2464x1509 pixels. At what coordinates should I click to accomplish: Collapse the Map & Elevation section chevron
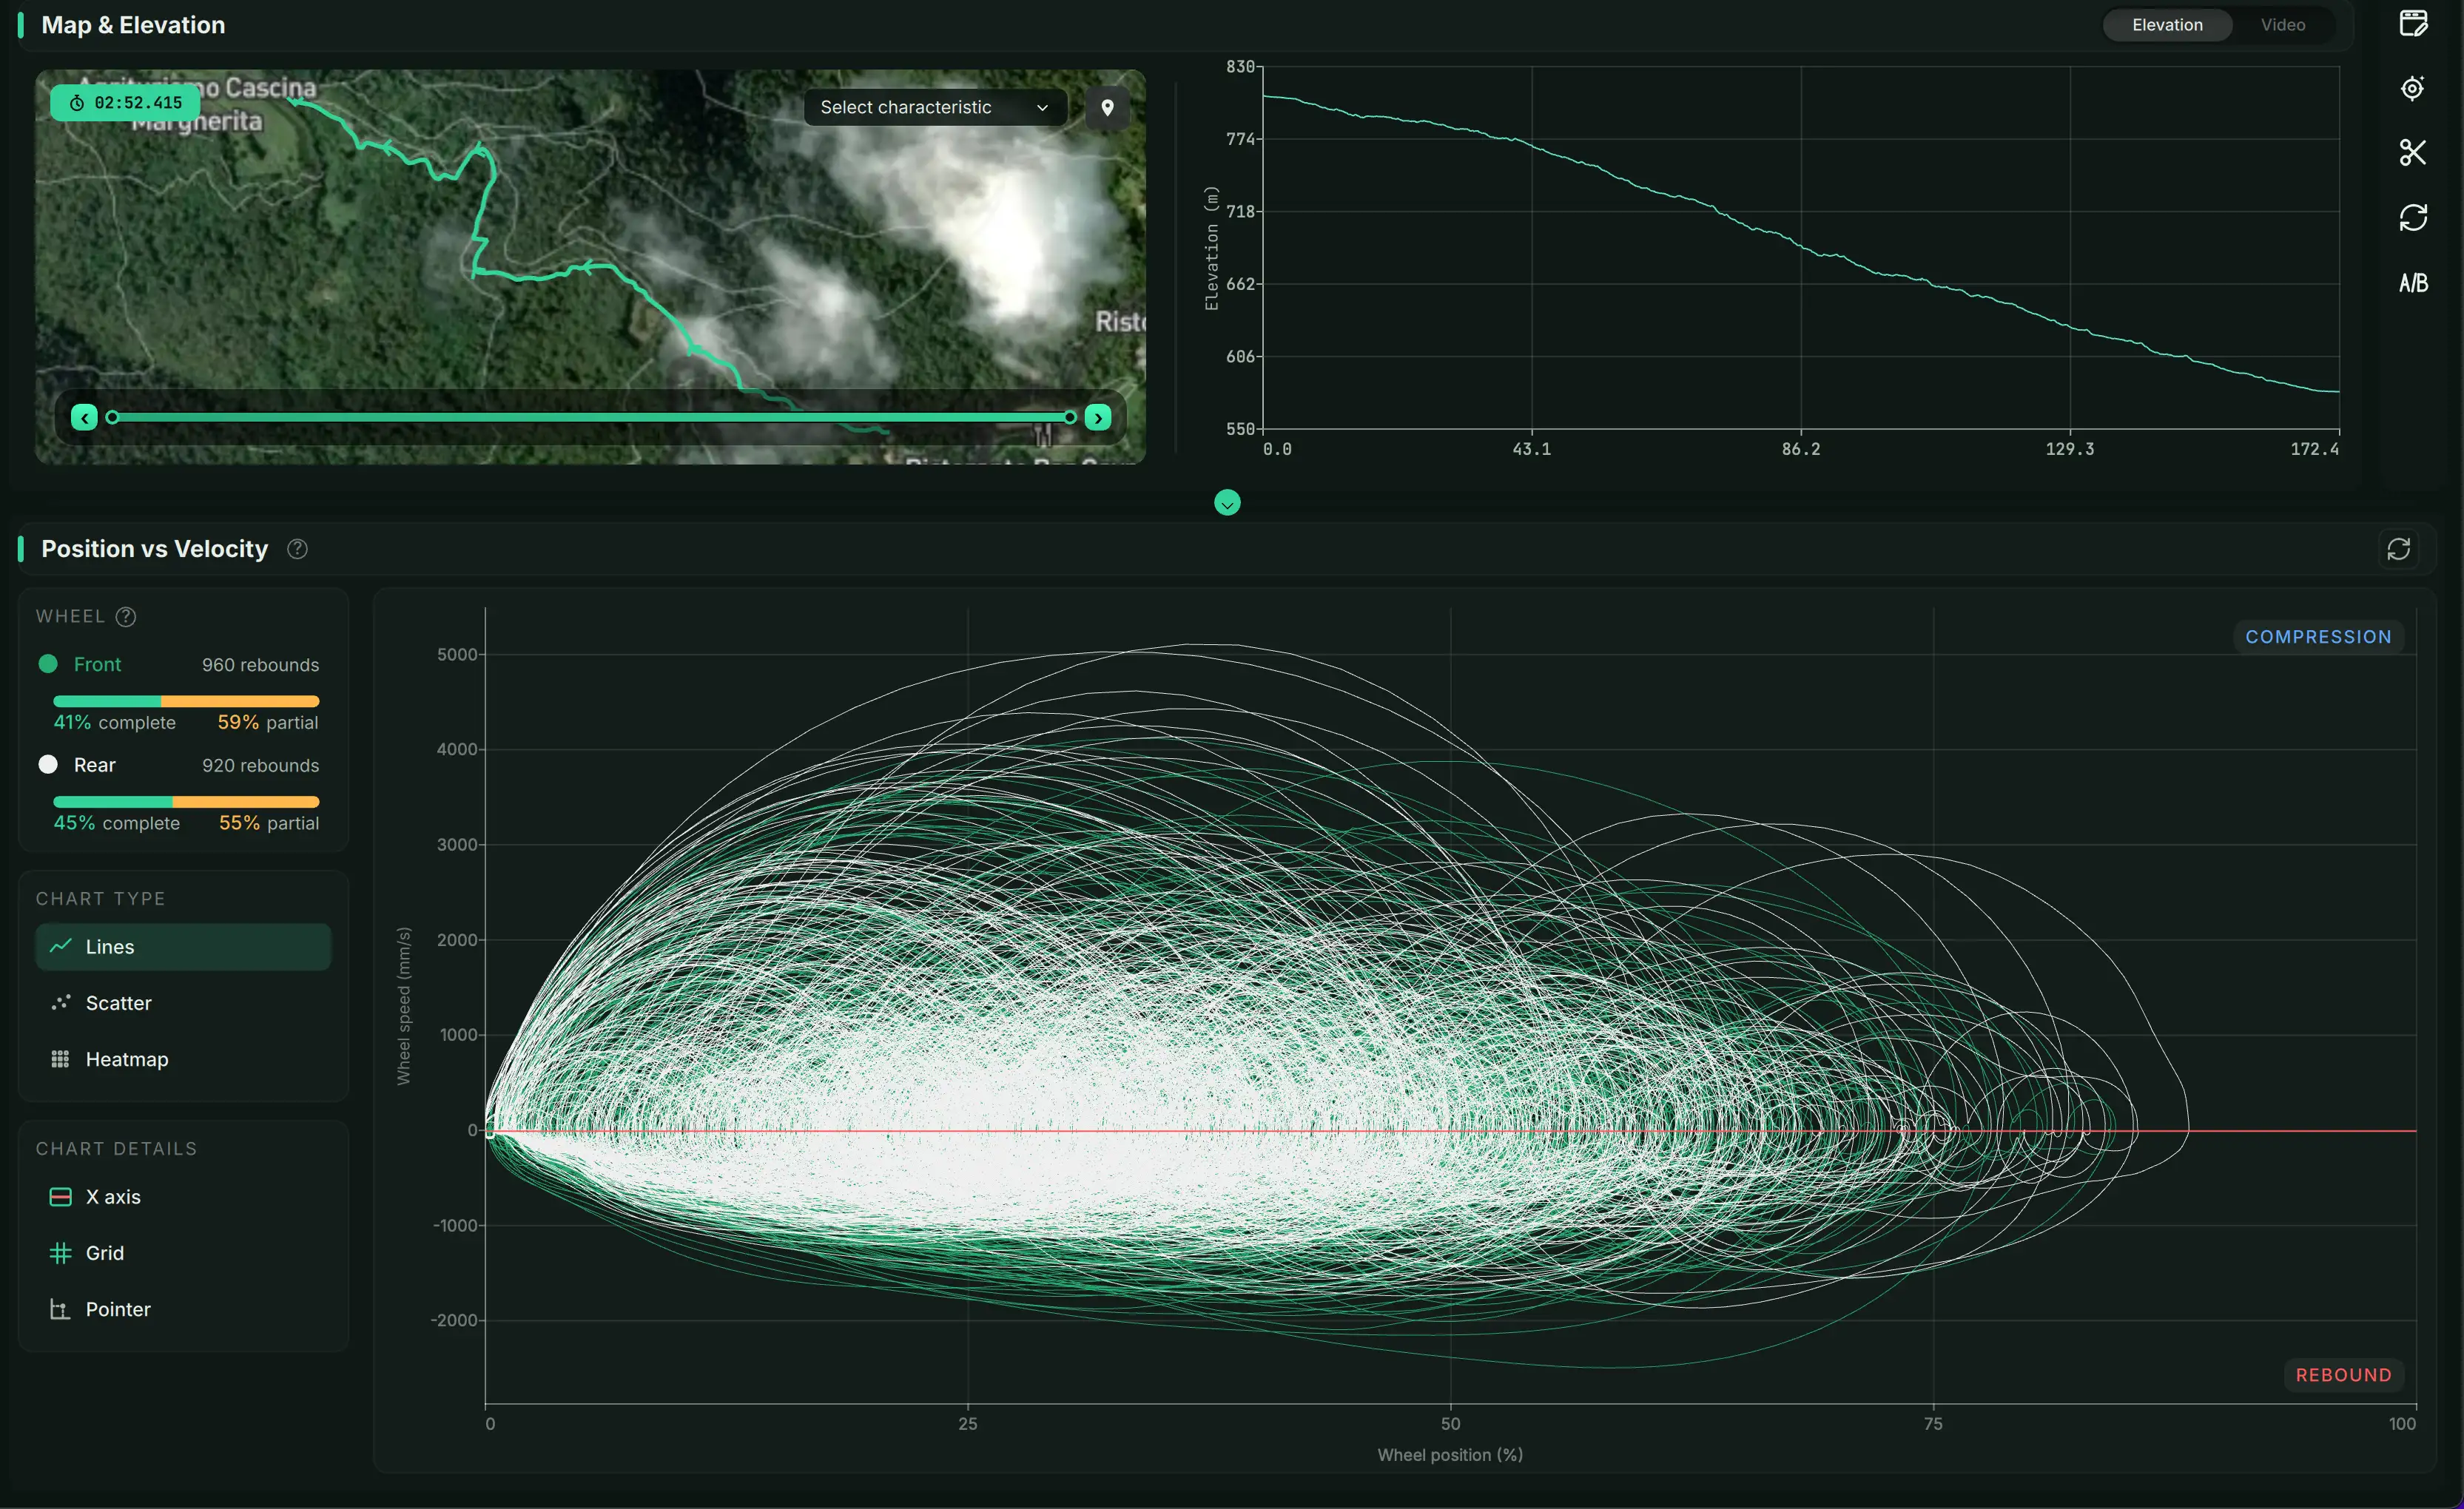[1227, 503]
